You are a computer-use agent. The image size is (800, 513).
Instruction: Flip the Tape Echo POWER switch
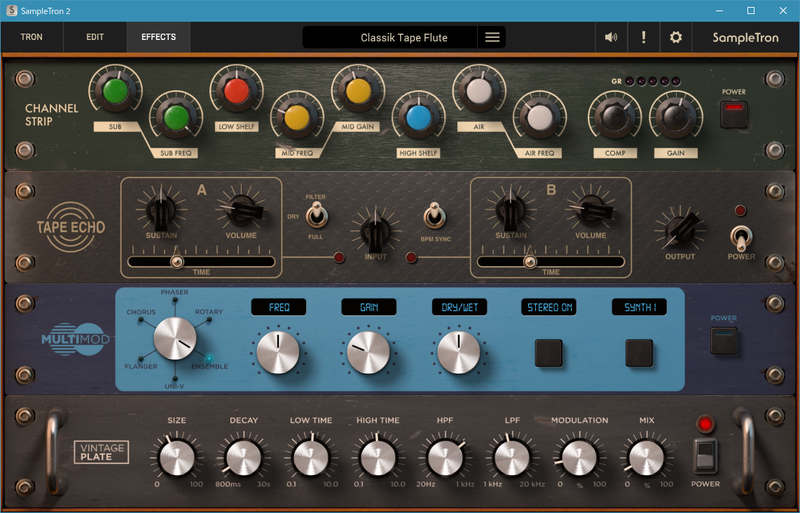click(741, 238)
